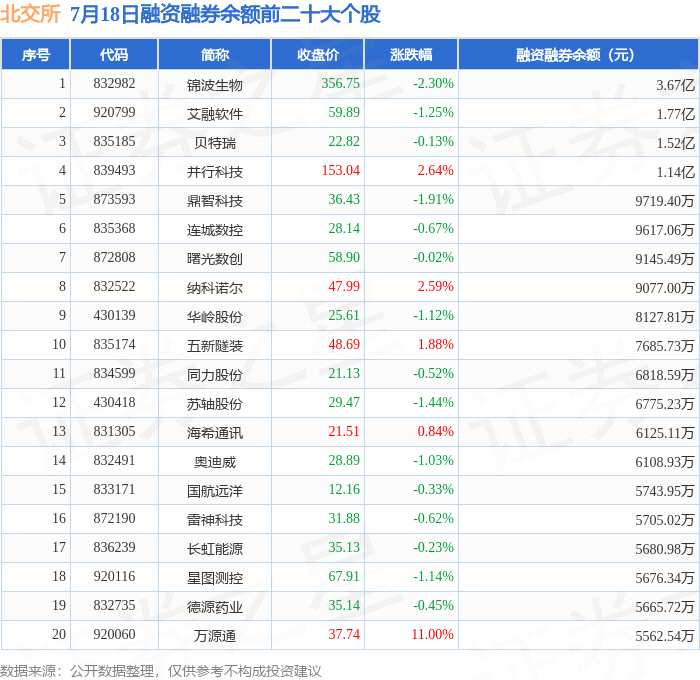Select the 7月18日融资融券余额前二十大个股 heading

(x=225, y=14)
